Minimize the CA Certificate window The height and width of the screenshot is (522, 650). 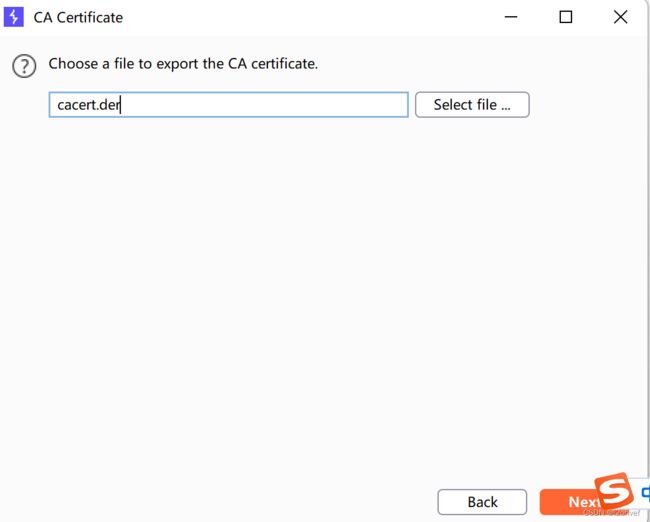tap(511, 17)
